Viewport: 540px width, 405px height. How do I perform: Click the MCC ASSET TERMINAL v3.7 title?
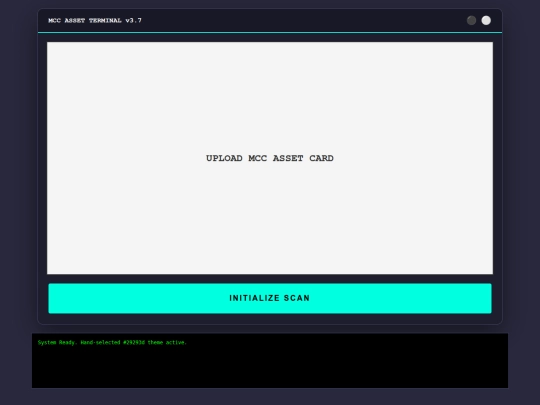pos(95,20)
